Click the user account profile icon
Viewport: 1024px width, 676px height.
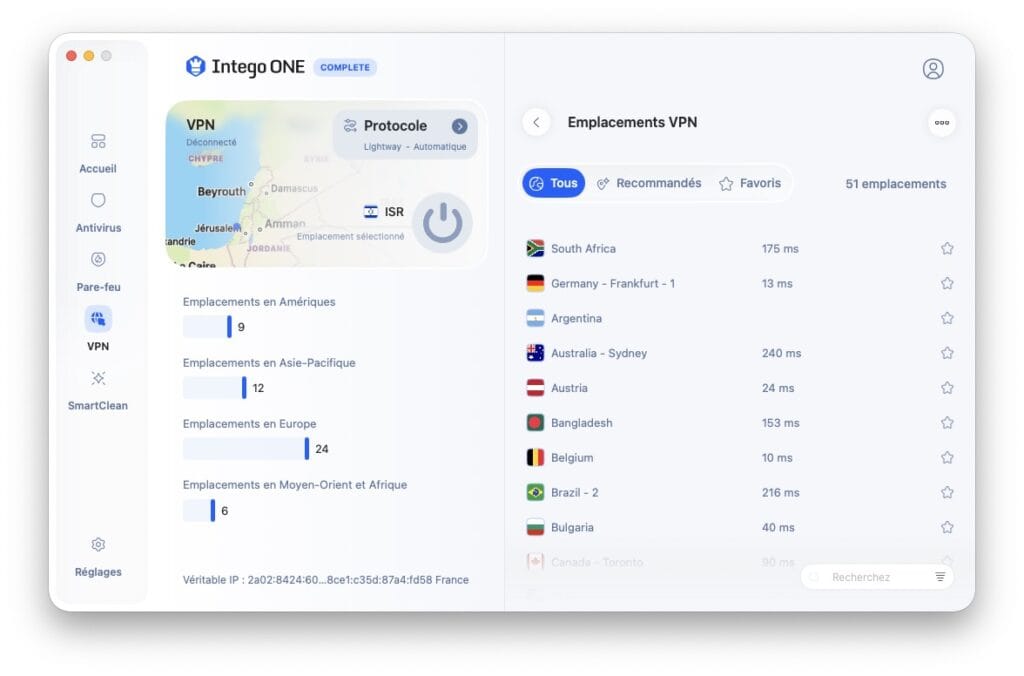(933, 69)
